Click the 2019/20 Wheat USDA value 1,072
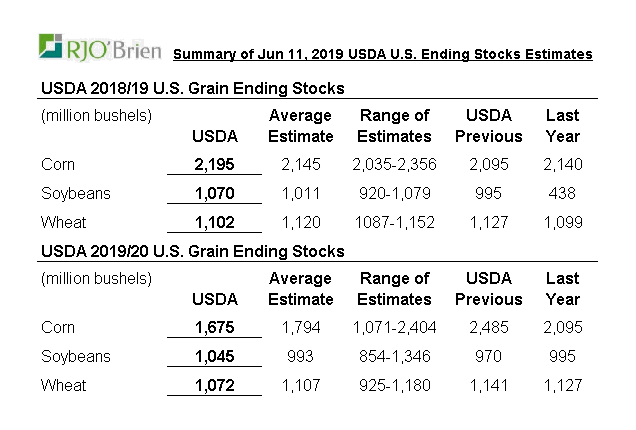Screen dimensions: 636x430 click(214, 385)
